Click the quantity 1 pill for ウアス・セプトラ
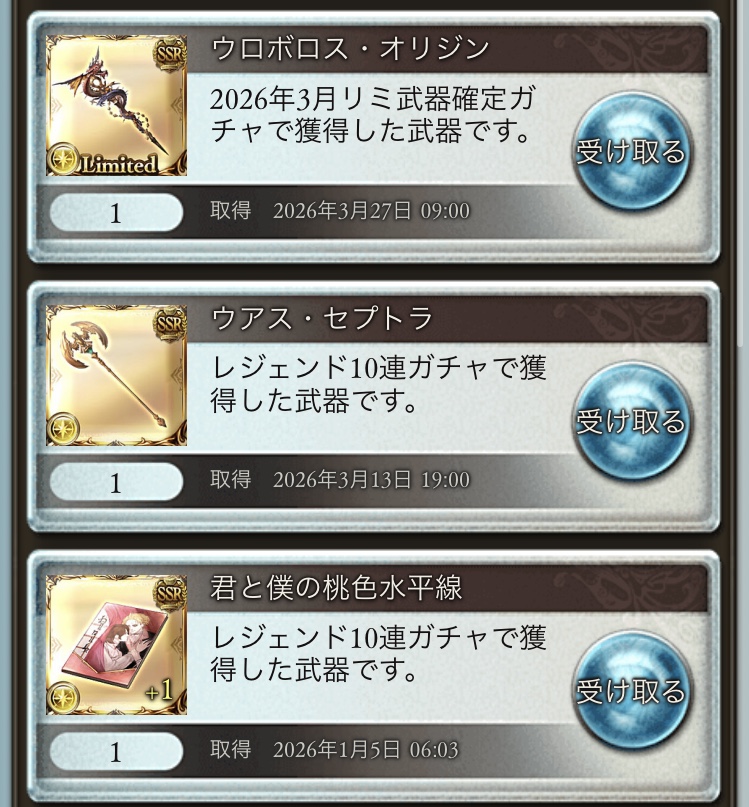This screenshot has height=807, width=749. point(116,482)
